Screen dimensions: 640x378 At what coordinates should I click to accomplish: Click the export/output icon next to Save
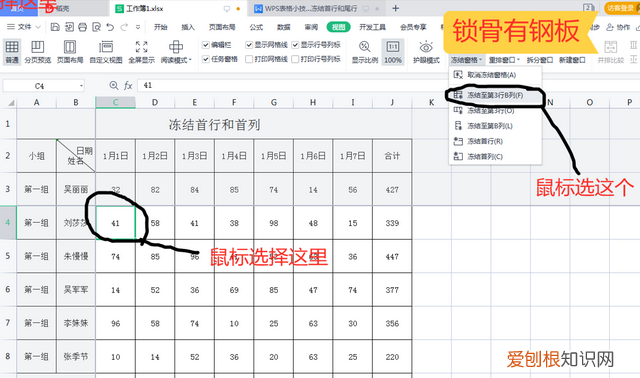(69, 27)
